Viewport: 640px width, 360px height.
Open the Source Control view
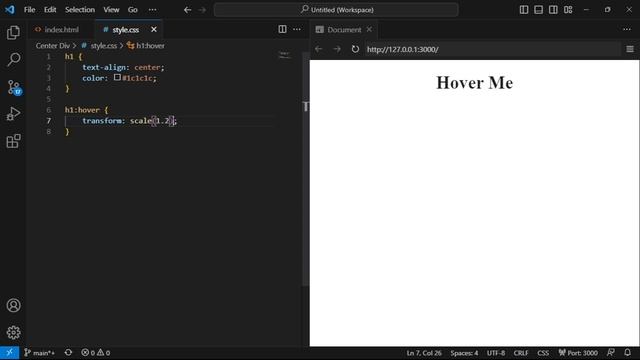14,87
